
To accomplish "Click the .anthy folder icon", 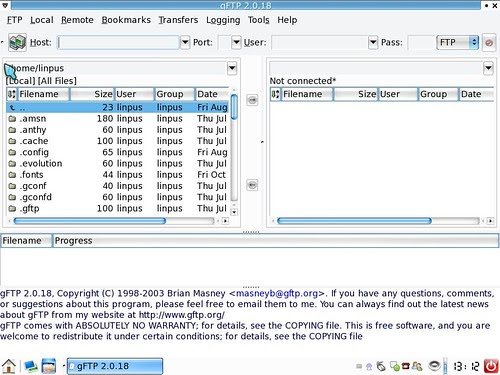I will tap(12, 130).
